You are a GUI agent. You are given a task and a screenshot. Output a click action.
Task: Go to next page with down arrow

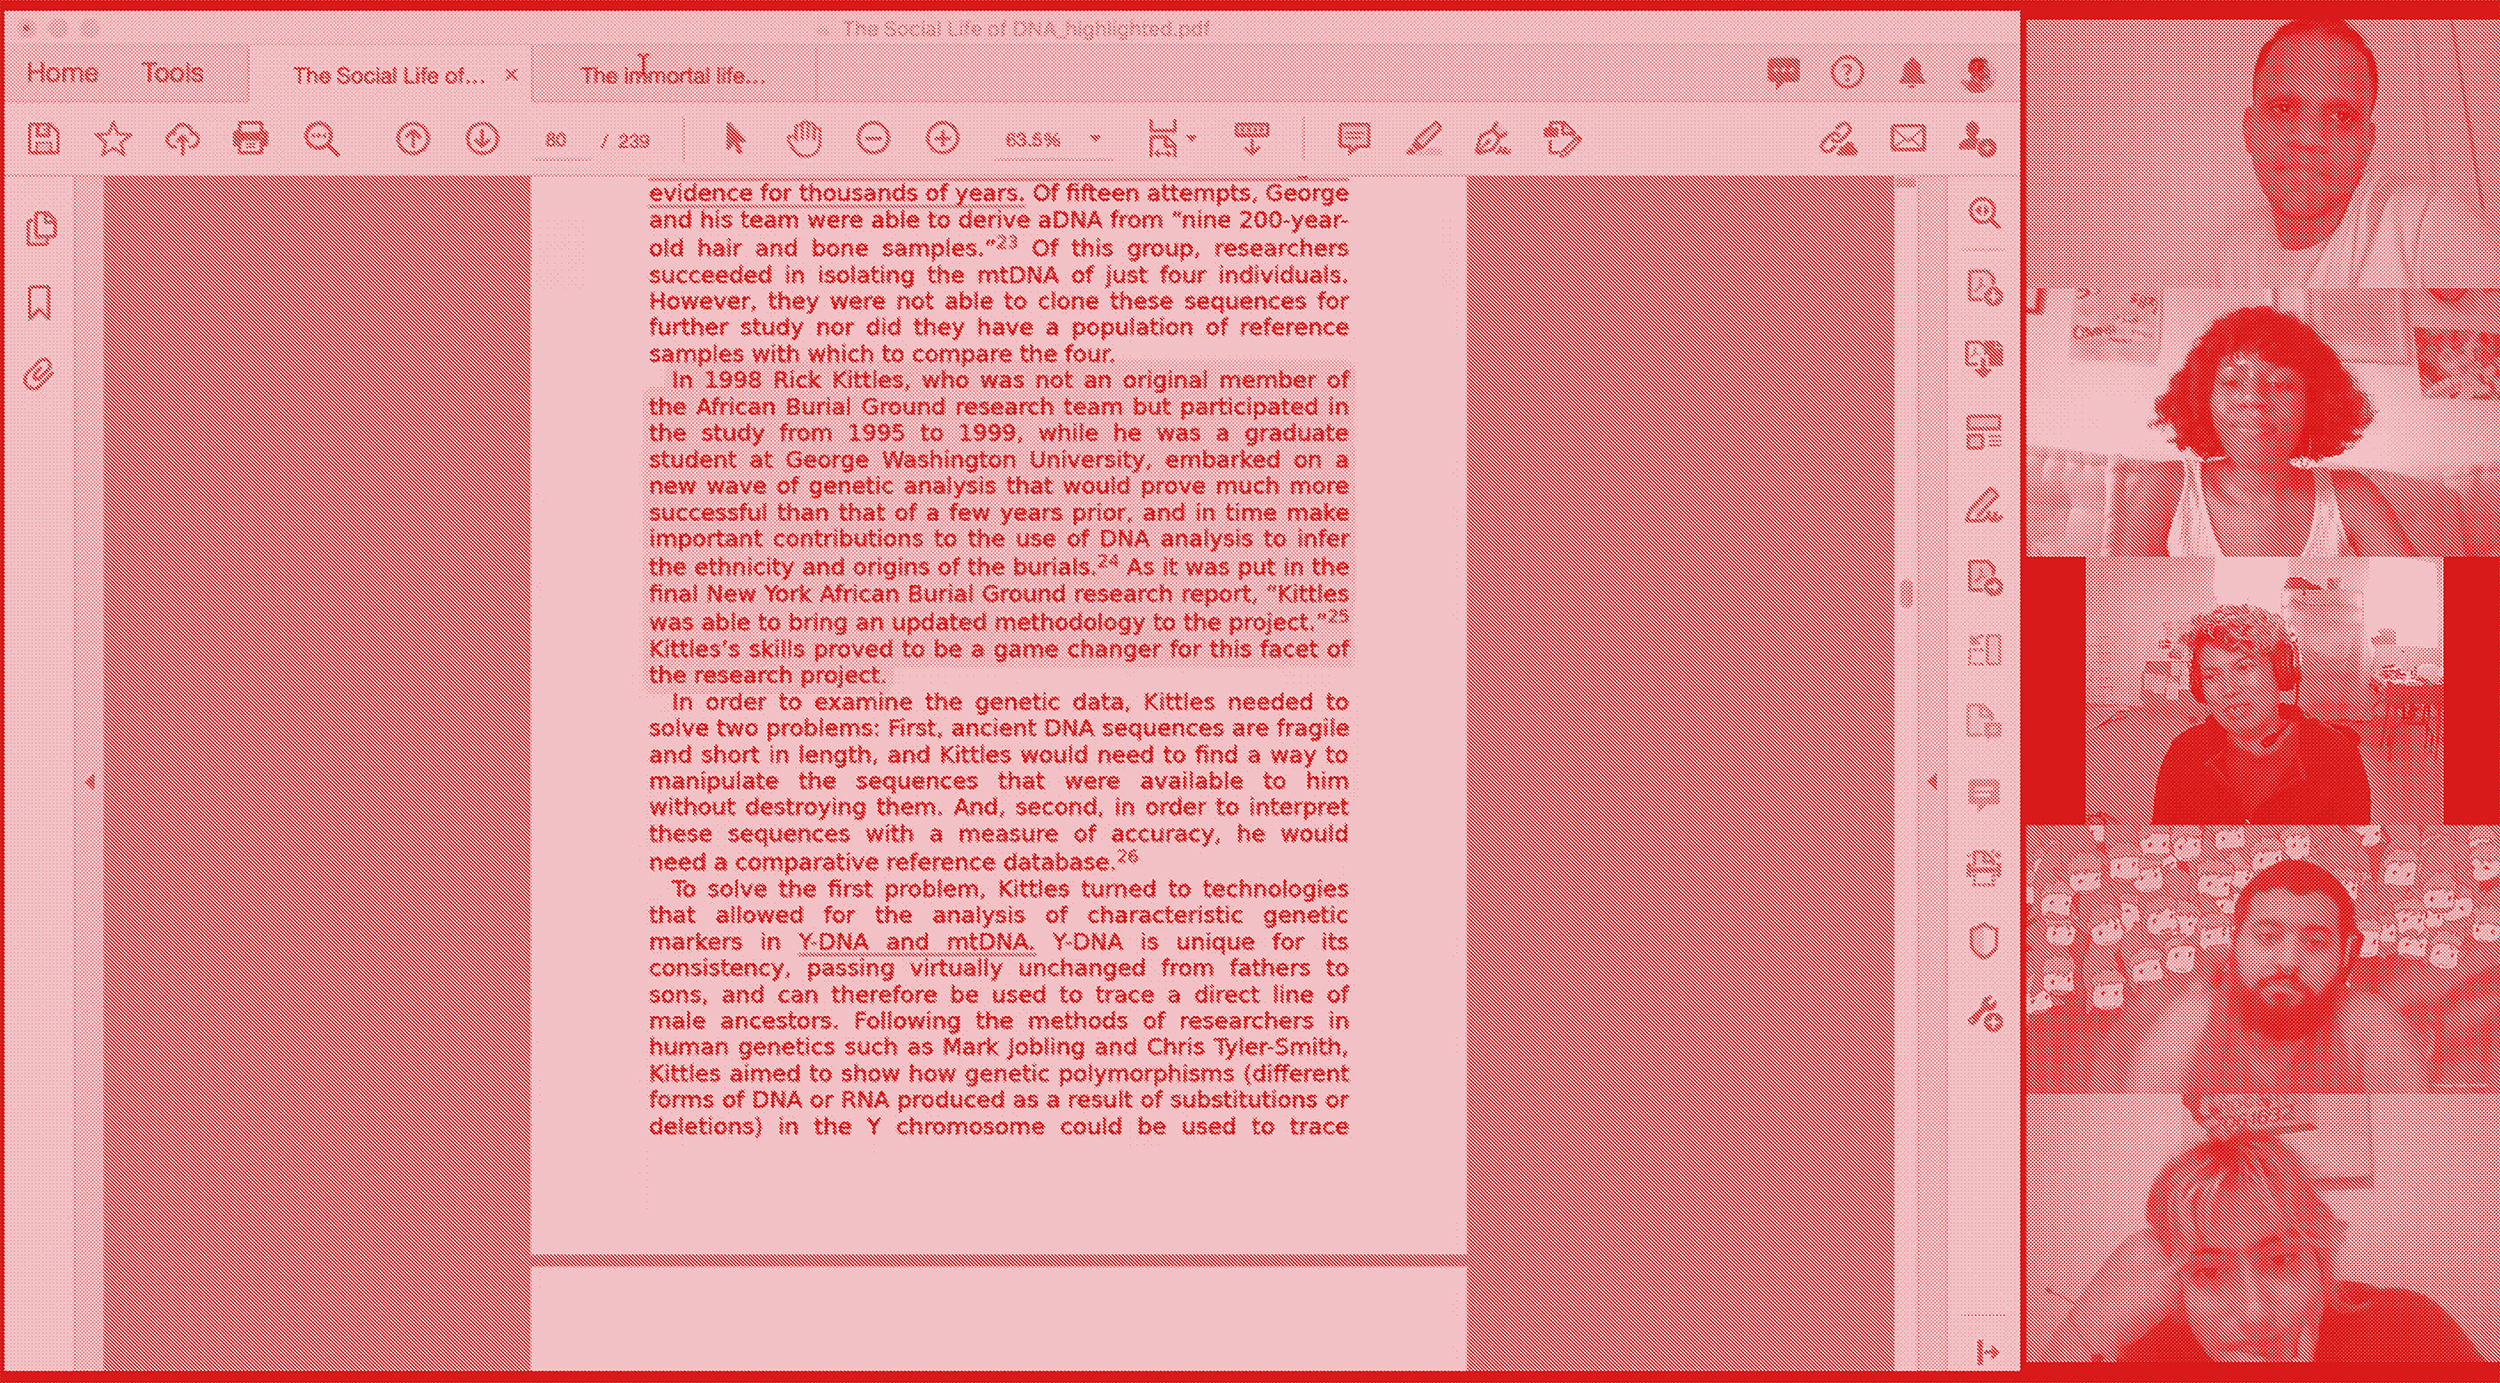click(x=482, y=139)
